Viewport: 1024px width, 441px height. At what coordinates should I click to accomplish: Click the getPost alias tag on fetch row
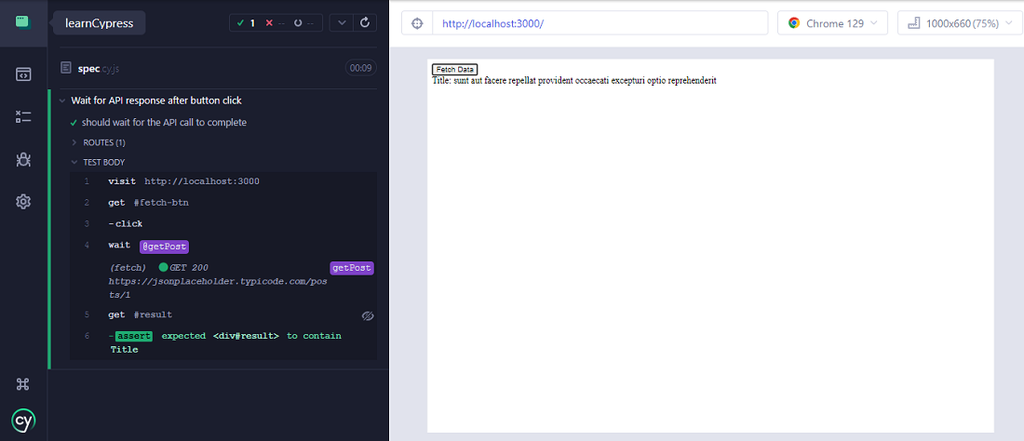(352, 268)
